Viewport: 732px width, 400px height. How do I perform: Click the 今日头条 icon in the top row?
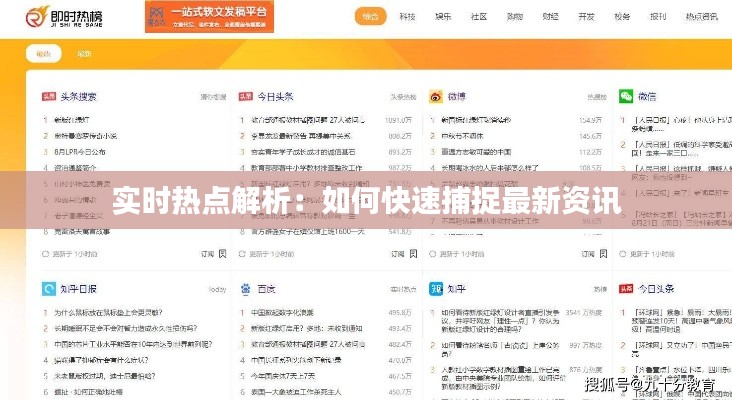246,96
